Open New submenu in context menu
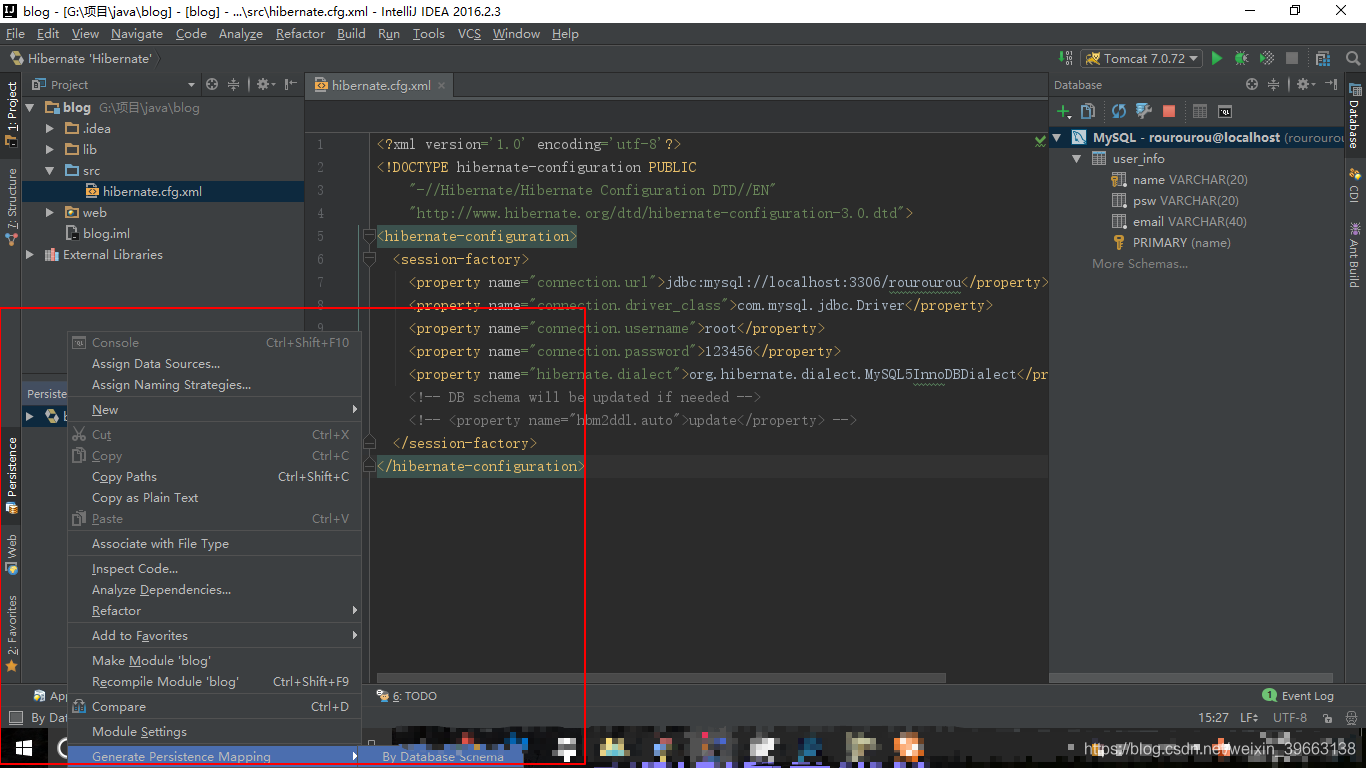1366x768 pixels. [214, 410]
